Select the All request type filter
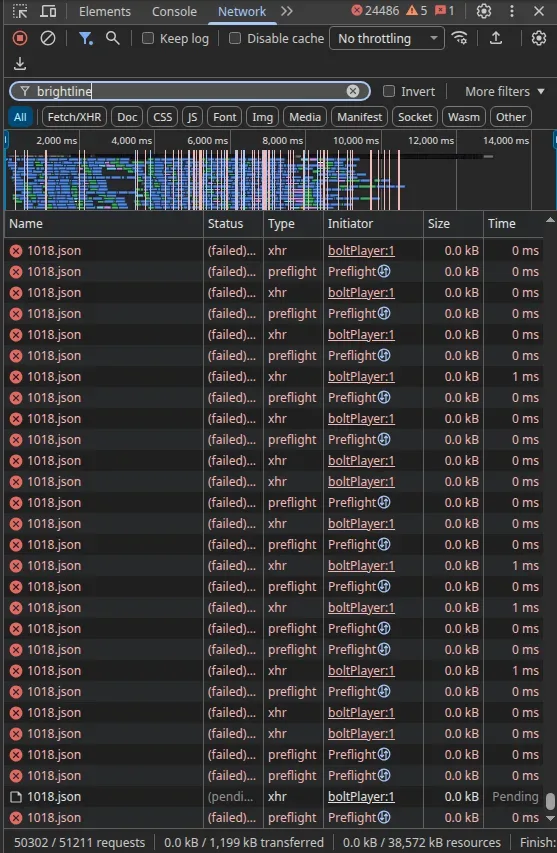Image resolution: width=557 pixels, height=853 pixels. pos(20,117)
